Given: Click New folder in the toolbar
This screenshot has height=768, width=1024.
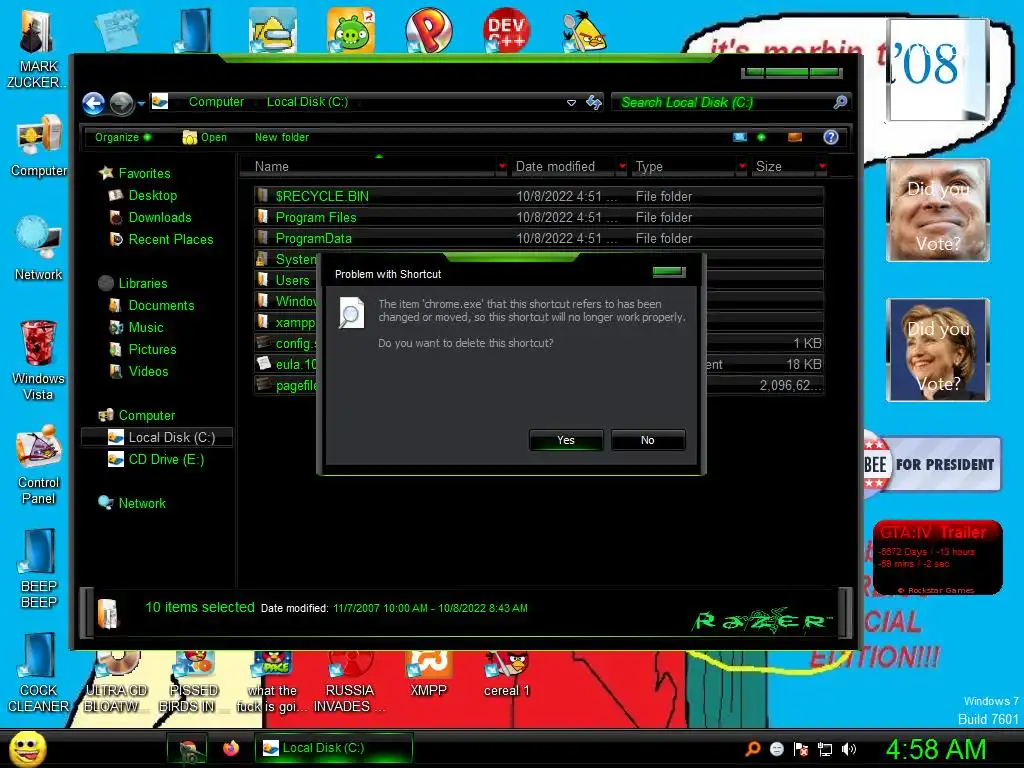Looking at the screenshot, I should (x=281, y=137).
